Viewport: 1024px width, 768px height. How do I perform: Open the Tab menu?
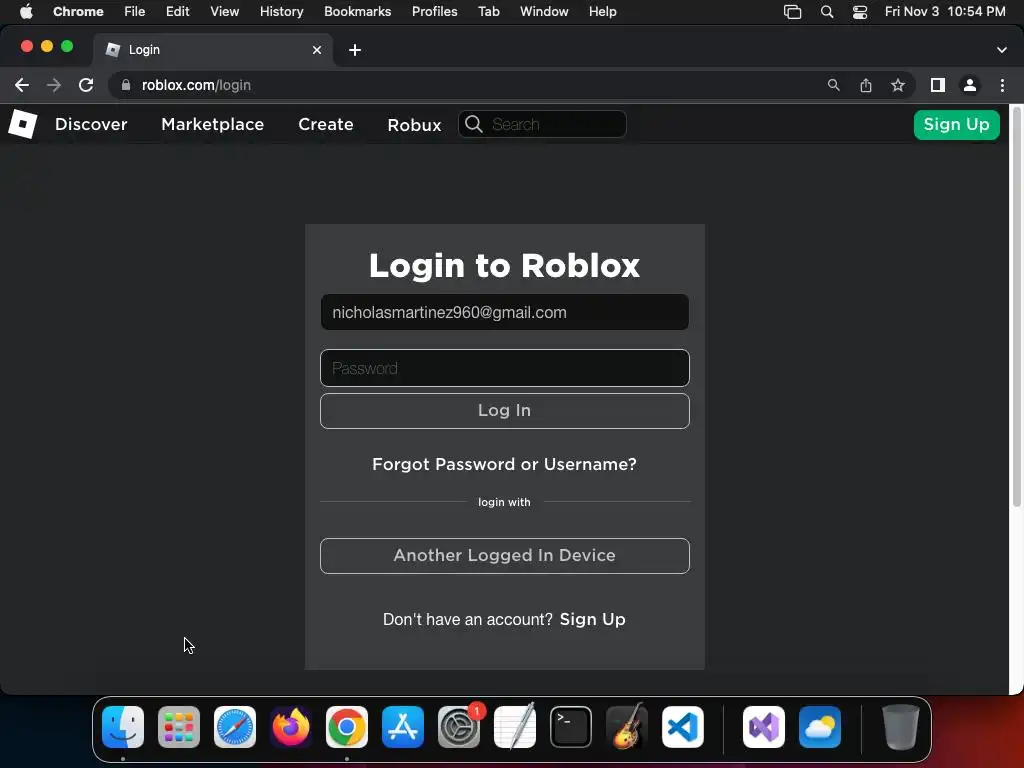(488, 12)
